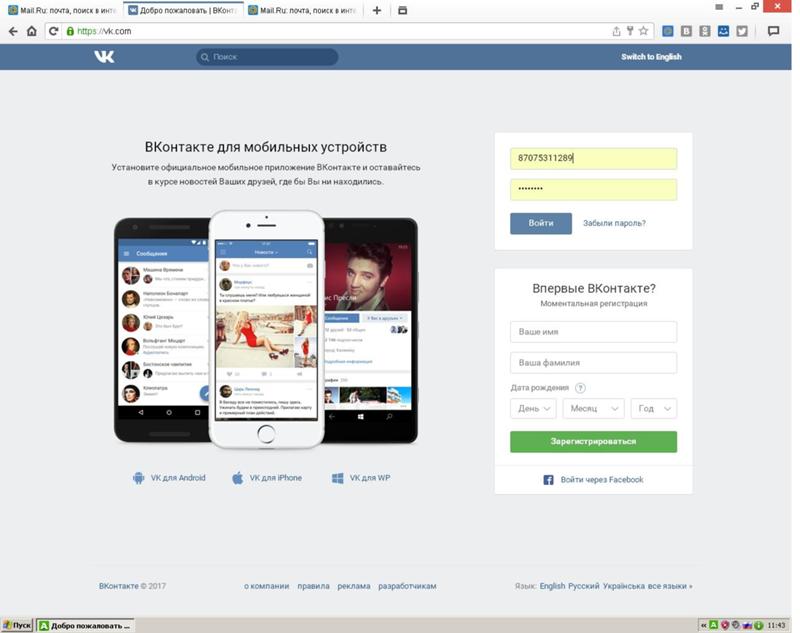Open the chat bubble icon in toolbar
Image resolution: width=800 pixels, height=633 pixels.
click(773, 31)
